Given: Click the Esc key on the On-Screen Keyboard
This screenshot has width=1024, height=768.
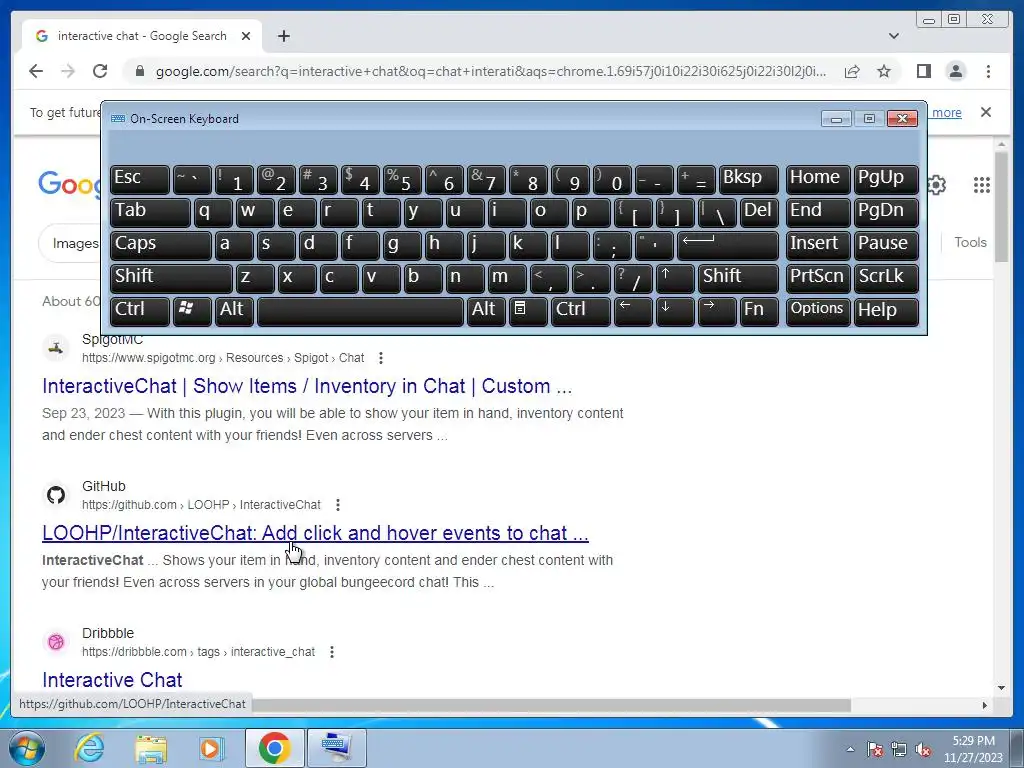Looking at the screenshot, I should pyautogui.click(x=140, y=179).
